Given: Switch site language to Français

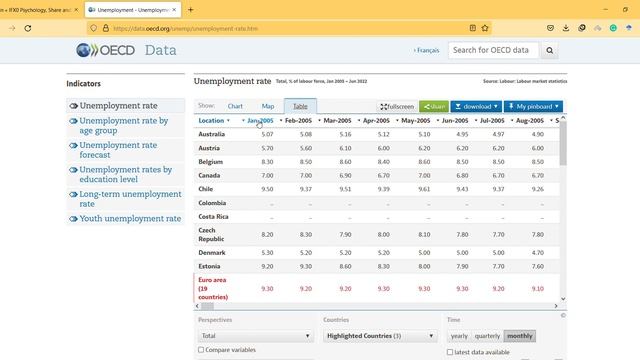Looking at the screenshot, I should coord(427,50).
